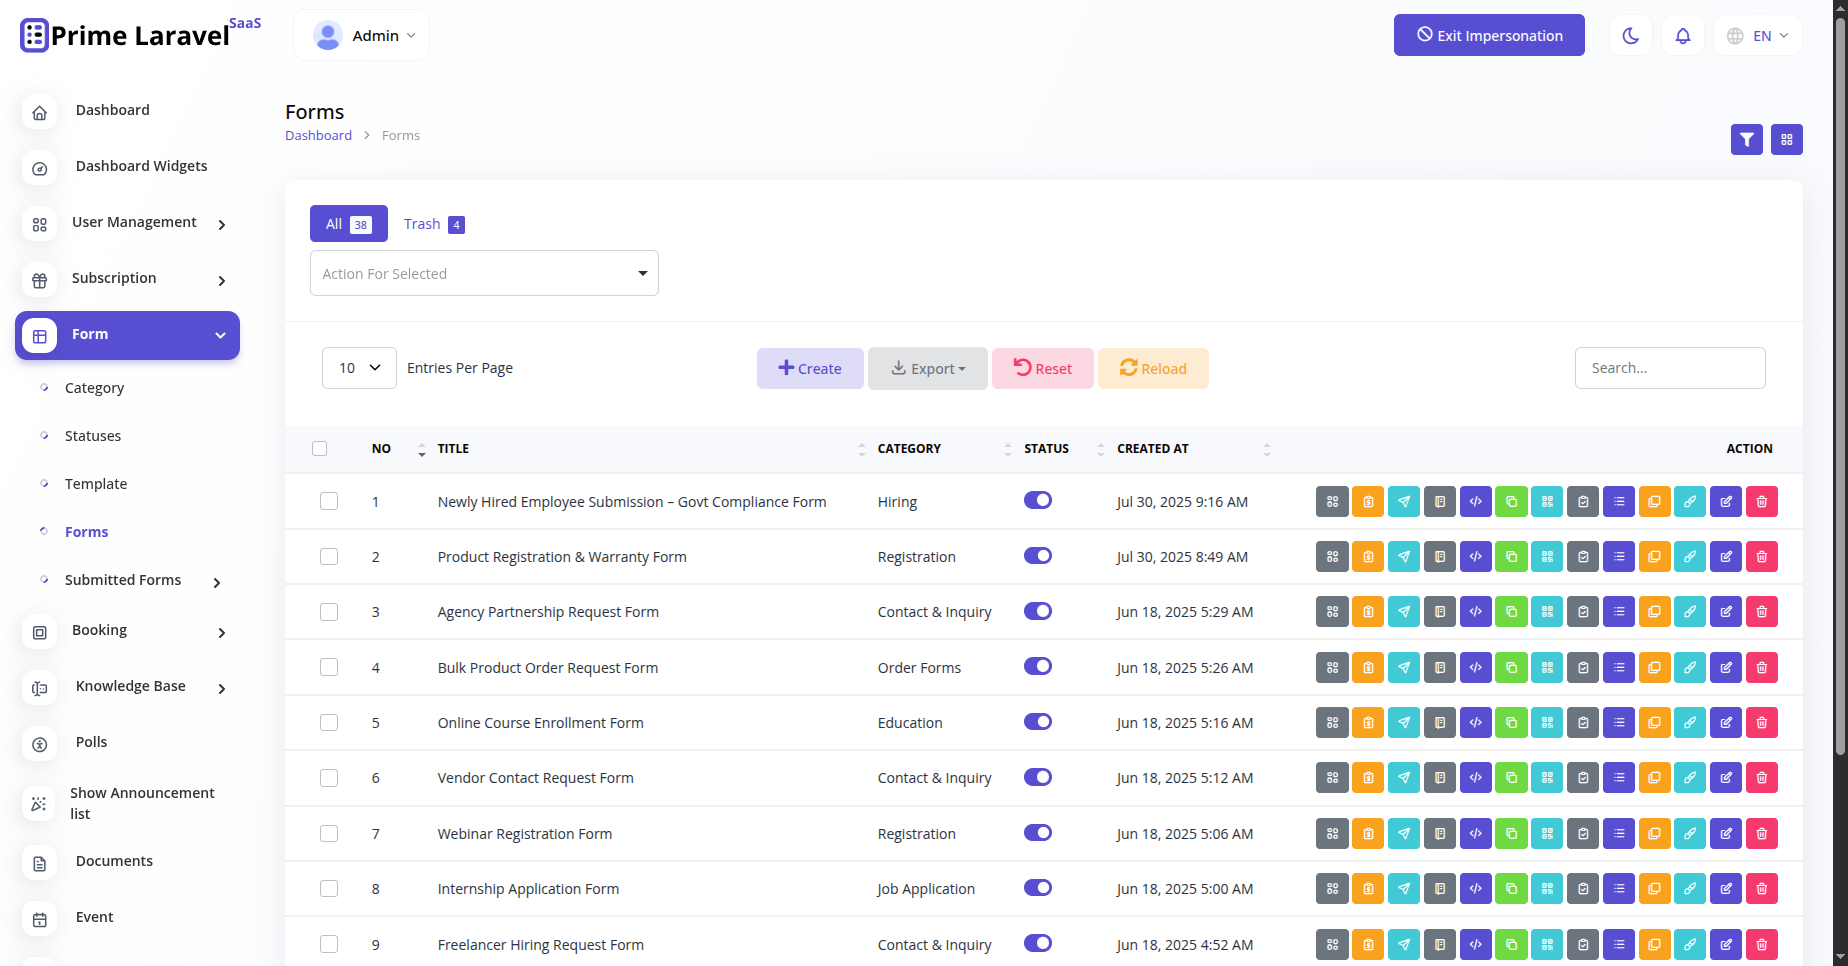Click the Create button
1848x966 pixels.
tap(810, 369)
